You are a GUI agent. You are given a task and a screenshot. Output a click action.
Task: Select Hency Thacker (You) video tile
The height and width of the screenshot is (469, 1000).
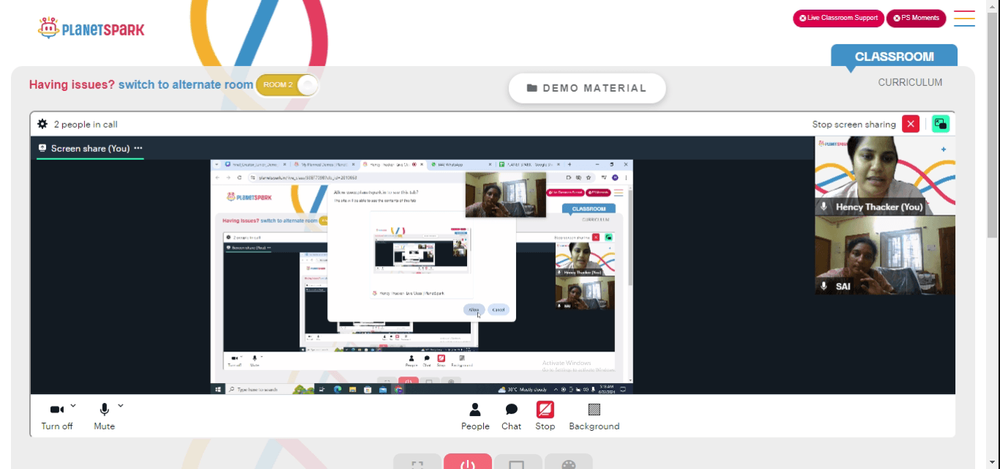pyautogui.click(x=885, y=175)
